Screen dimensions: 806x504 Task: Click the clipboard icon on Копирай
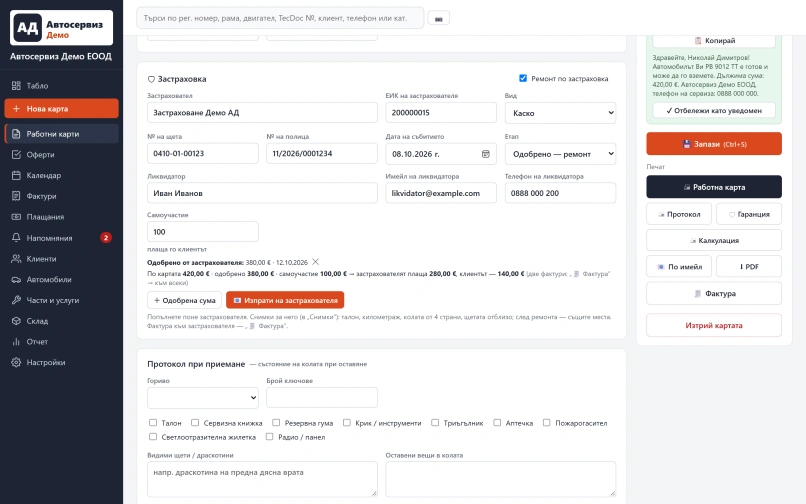tap(698, 41)
